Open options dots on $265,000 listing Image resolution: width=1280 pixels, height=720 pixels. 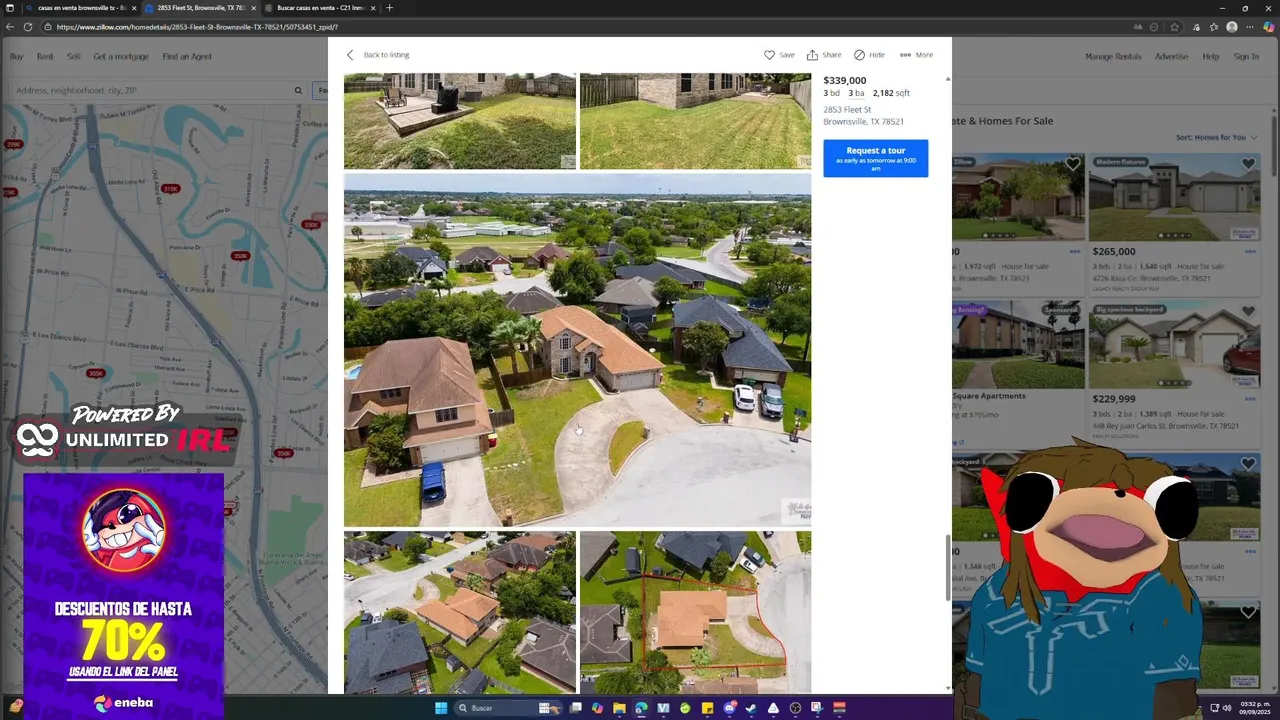click(1250, 252)
